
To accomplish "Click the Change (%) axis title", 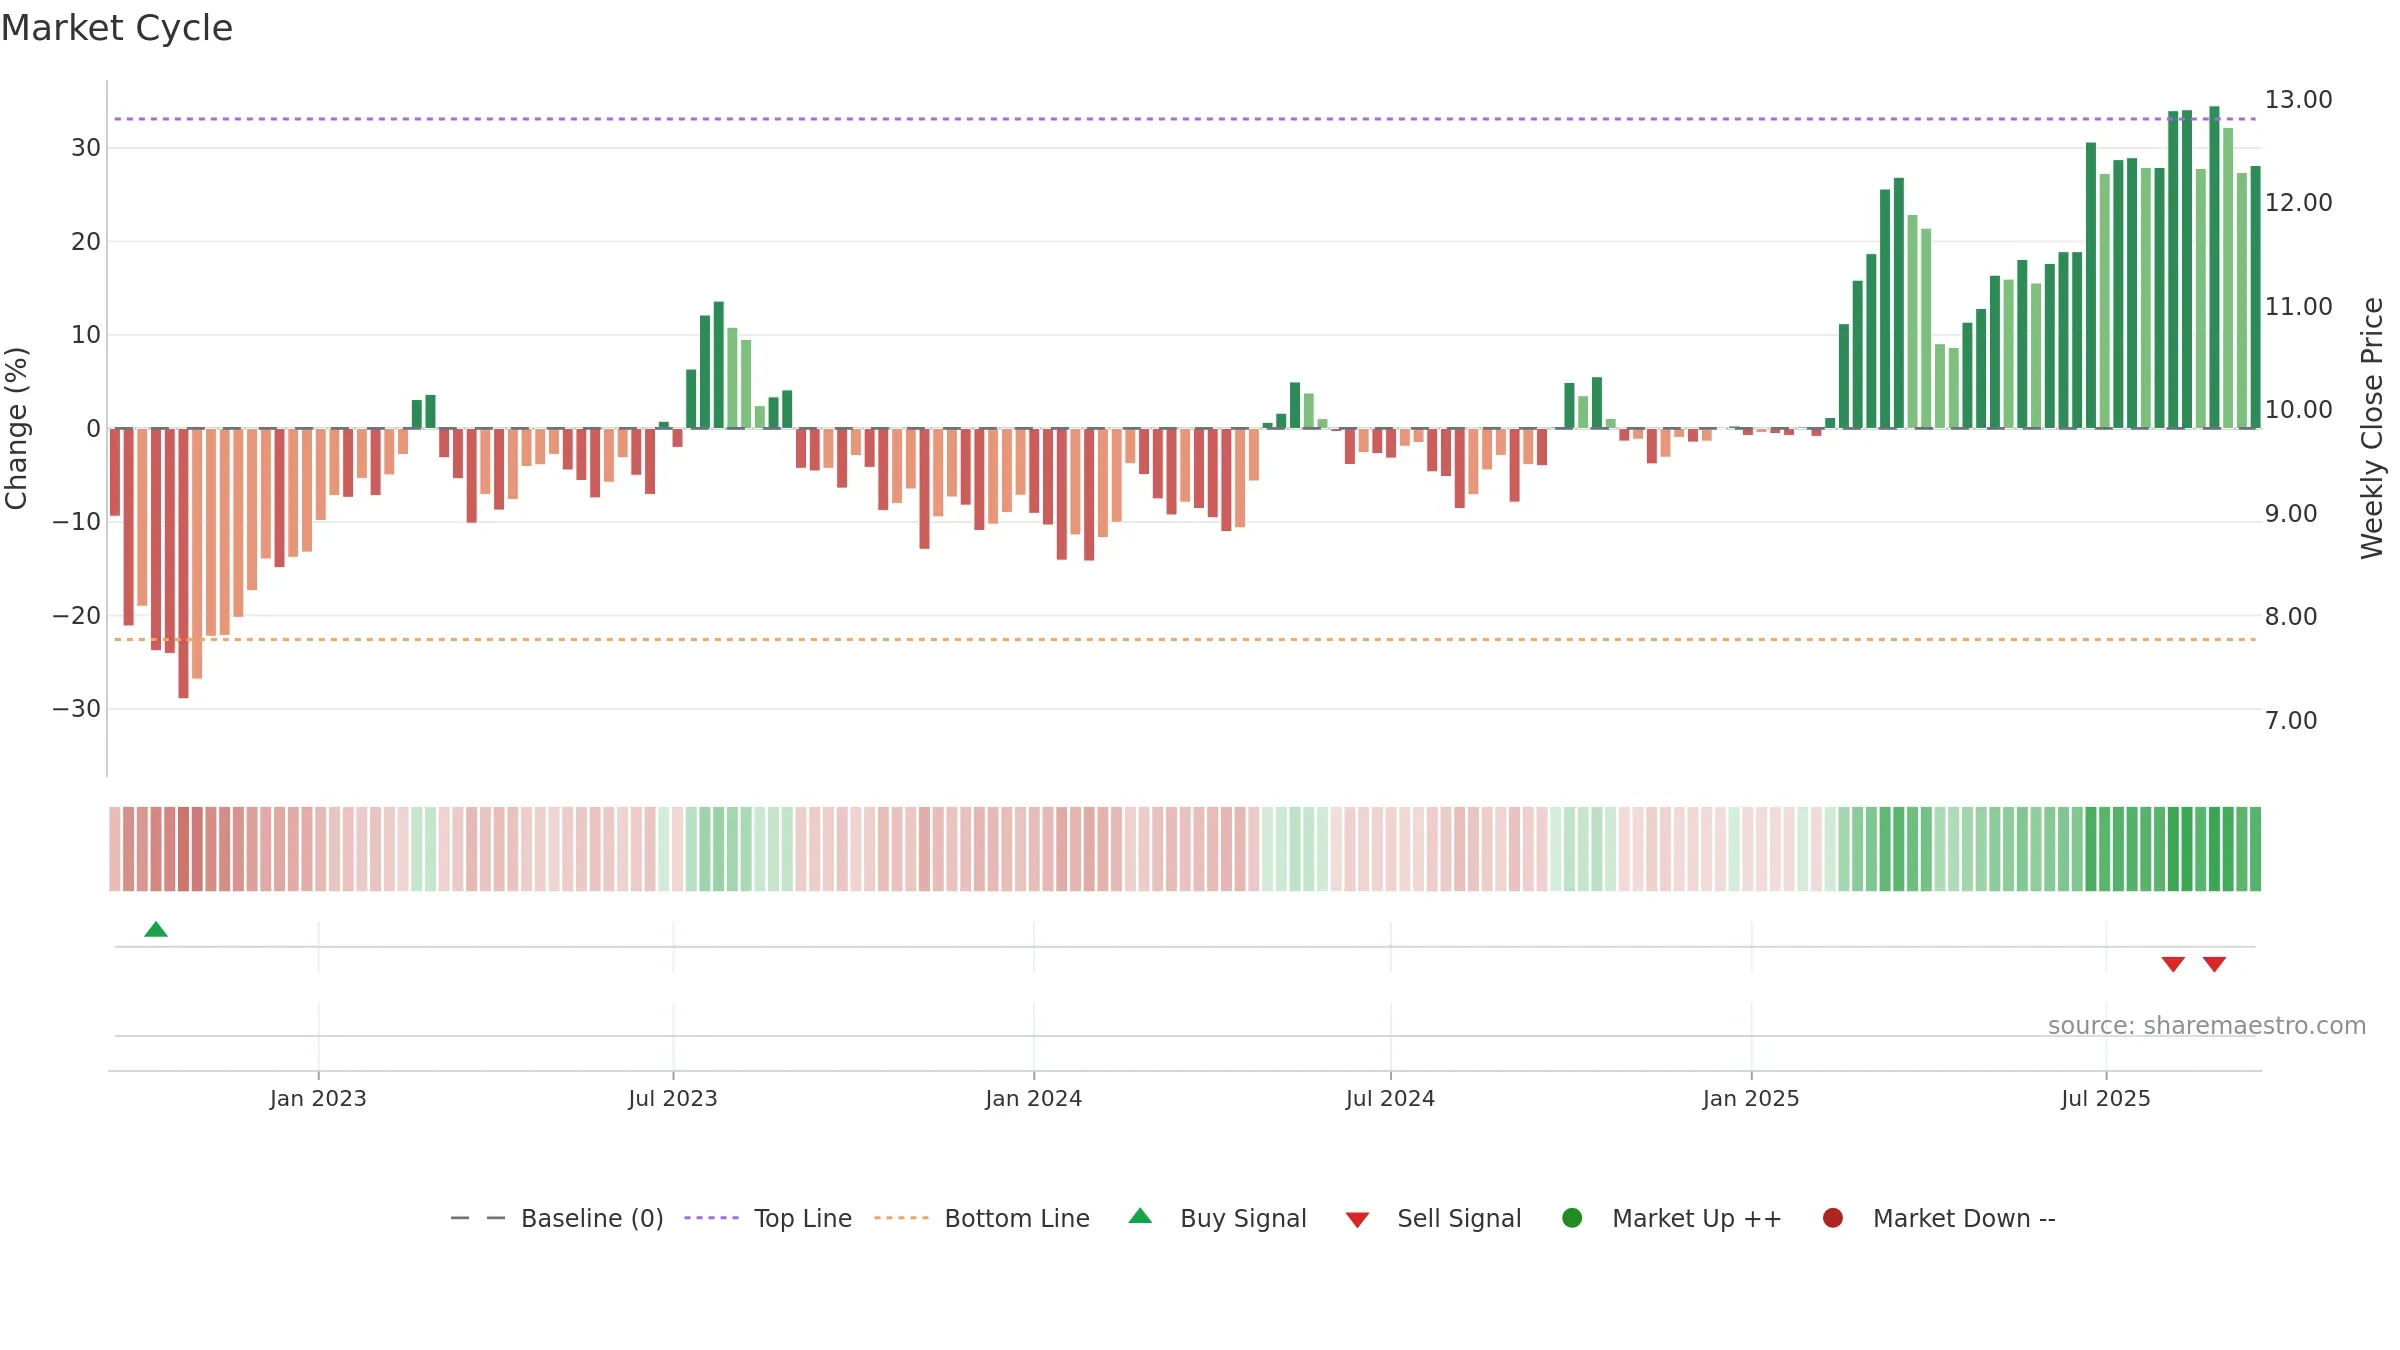I will pyautogui.click(x=16, y=428).
